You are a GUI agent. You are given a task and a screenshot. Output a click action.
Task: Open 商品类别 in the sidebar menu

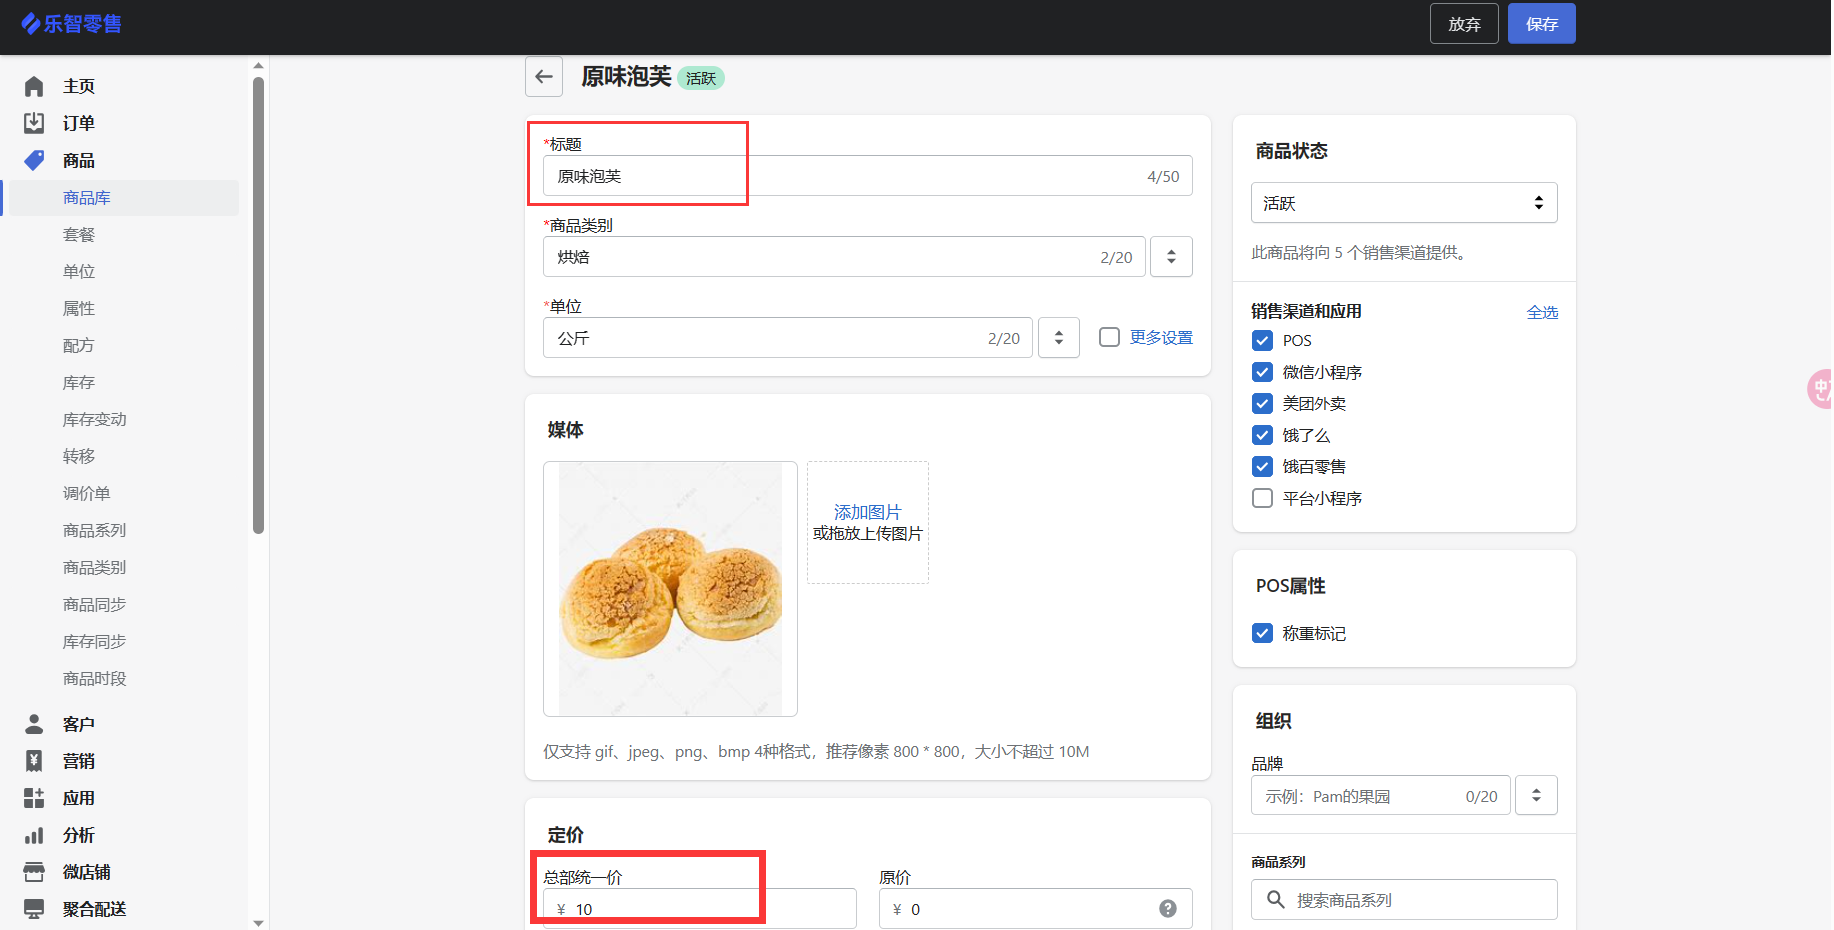point(95,568)
